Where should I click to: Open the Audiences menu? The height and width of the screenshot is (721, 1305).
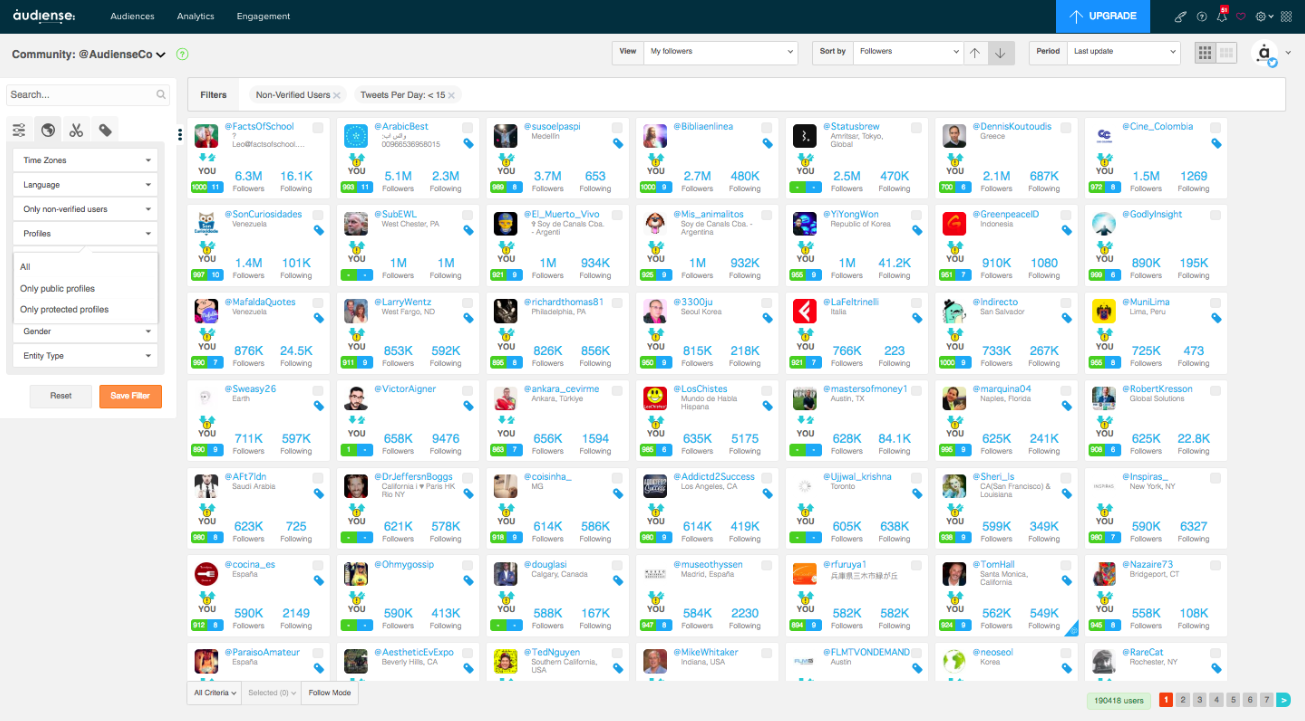[x=132, y=17]
